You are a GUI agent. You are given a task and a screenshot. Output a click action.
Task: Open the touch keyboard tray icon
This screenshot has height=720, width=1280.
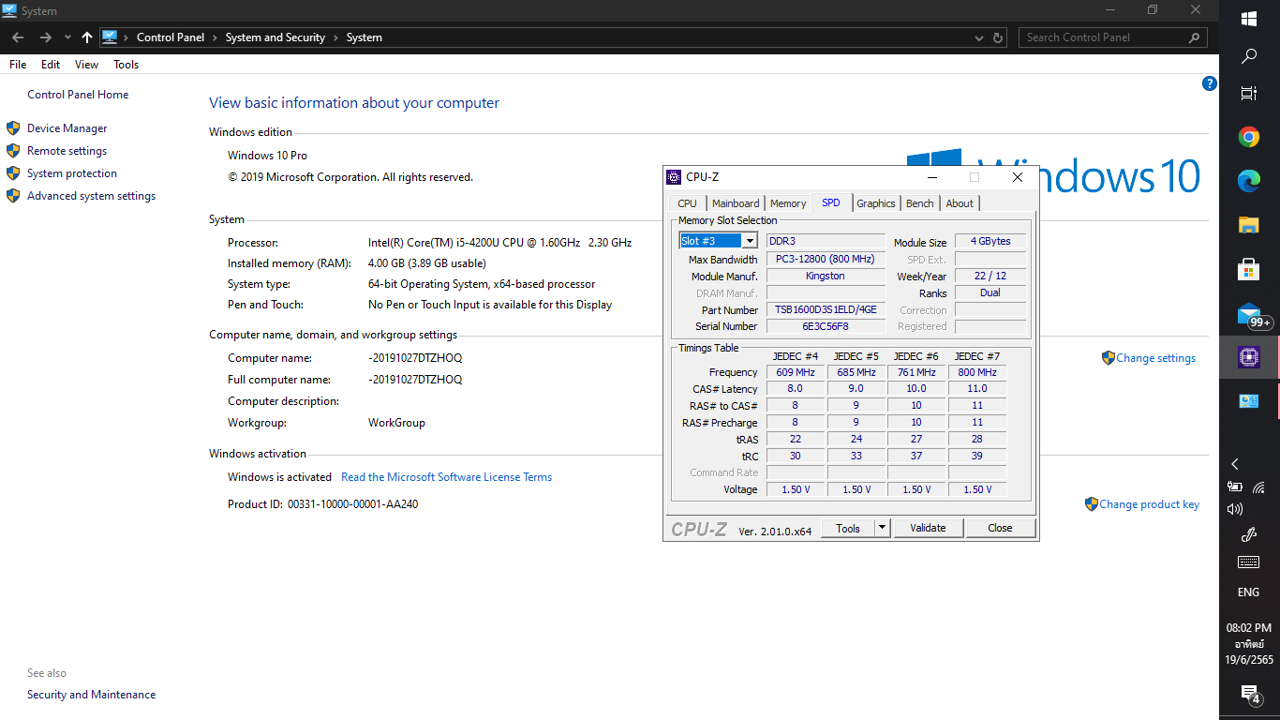tap(1249, 563)
